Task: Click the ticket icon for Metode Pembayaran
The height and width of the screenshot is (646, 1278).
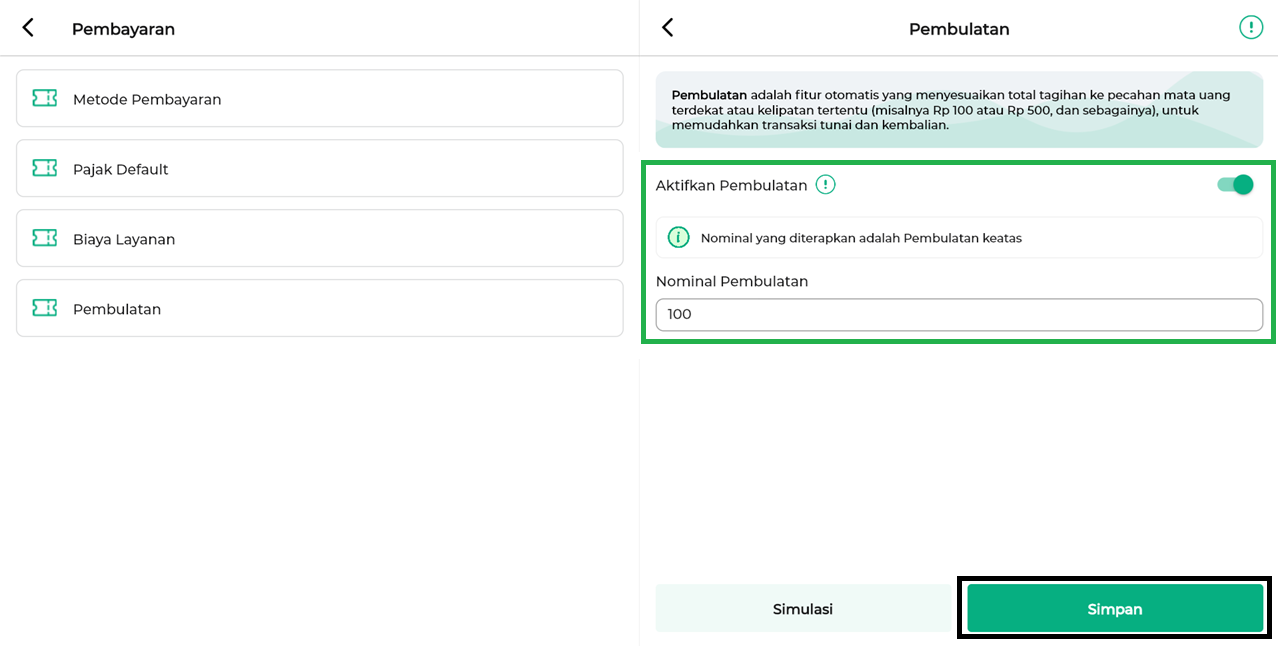Action: pos(44,98)
